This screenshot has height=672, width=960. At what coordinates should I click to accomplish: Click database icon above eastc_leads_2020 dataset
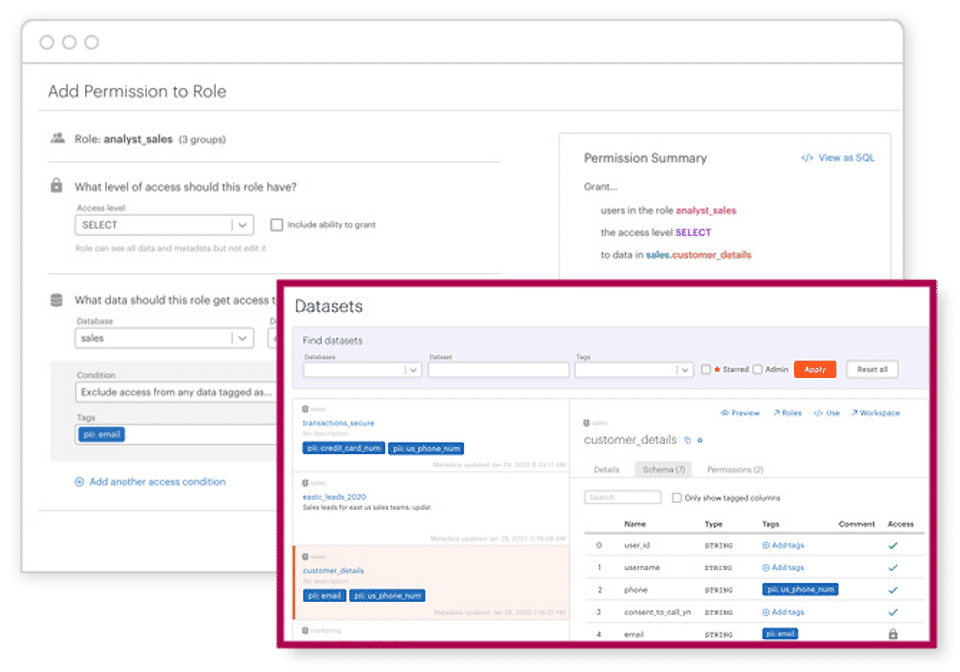305,483
